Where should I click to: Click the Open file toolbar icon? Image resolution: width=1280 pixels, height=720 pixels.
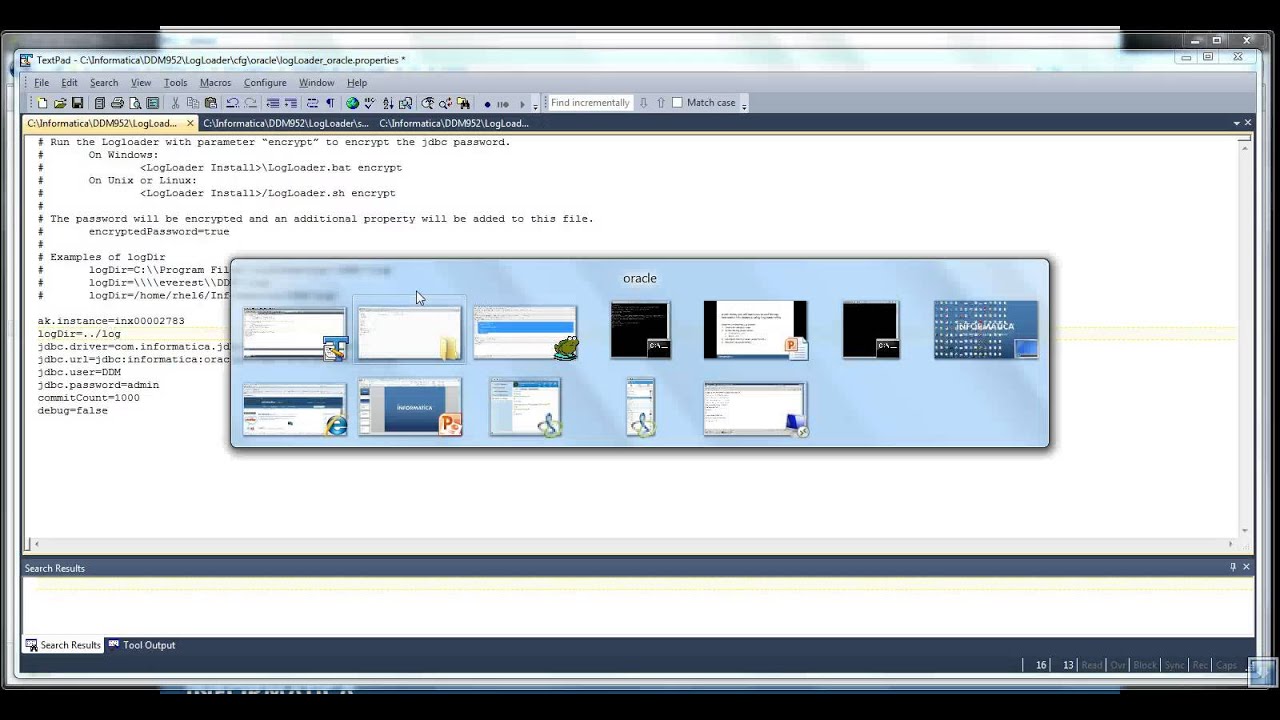coord(60,103)
